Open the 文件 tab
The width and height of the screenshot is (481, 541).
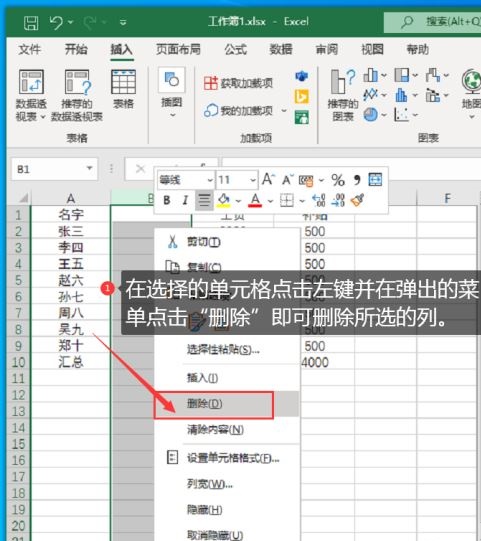coord(30,49)
